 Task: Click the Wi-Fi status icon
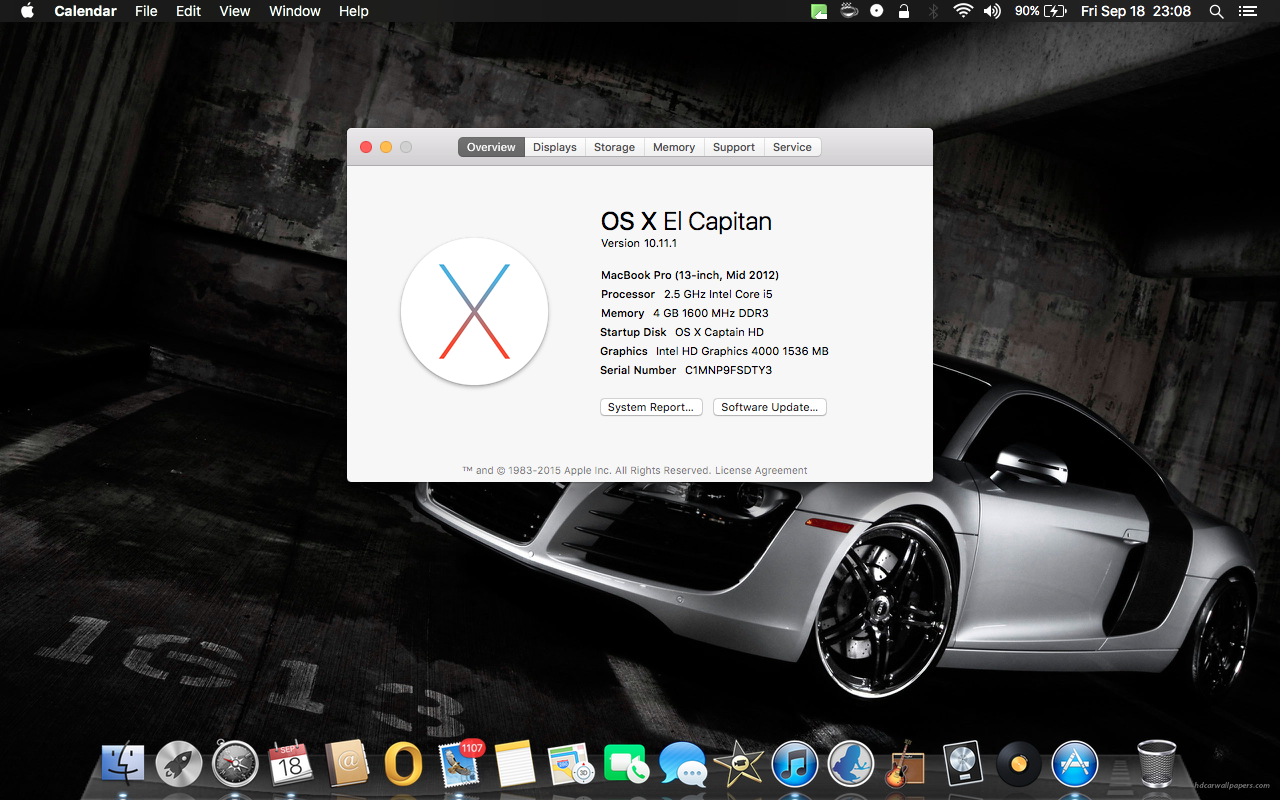[963, 11]
